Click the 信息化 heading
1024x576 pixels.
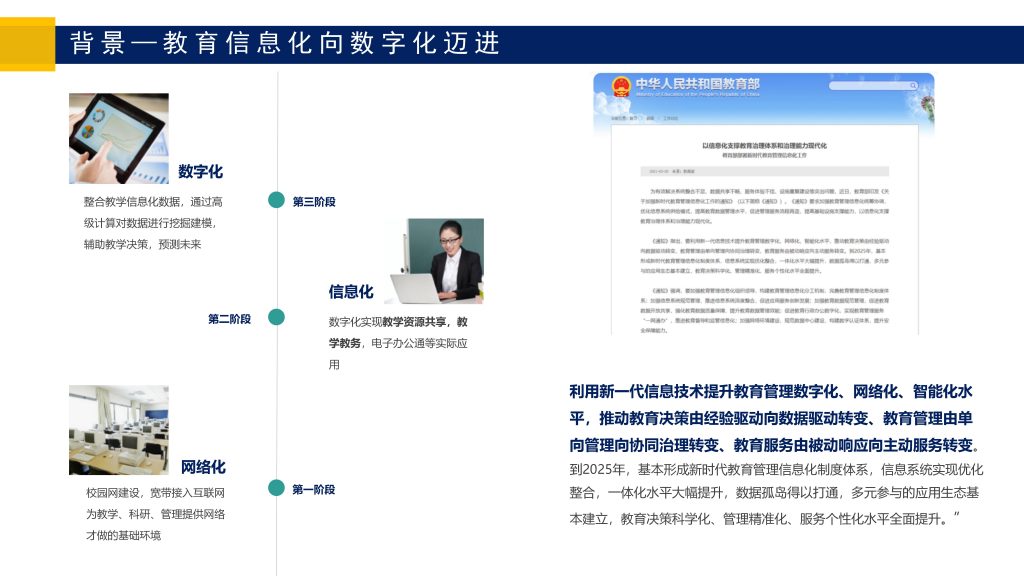point(351,291)
